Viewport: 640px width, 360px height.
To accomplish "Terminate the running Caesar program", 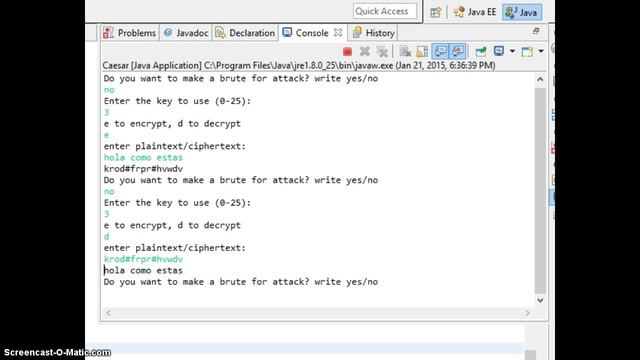I will (347, 51).
